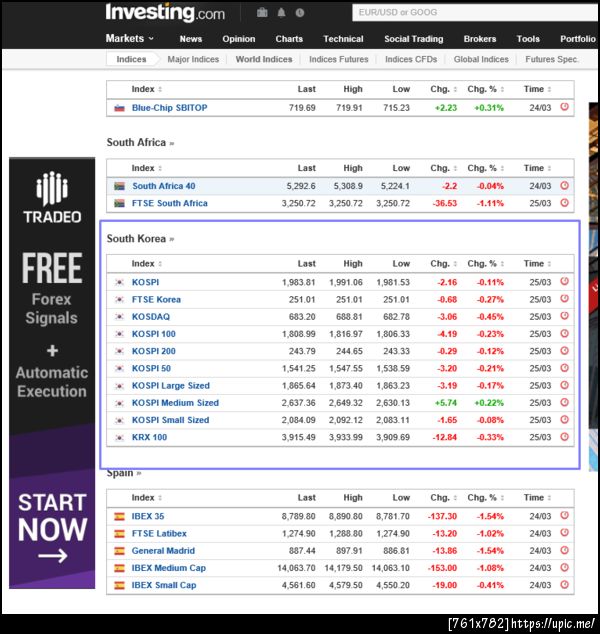The width and height of the screenshot is (600, 634).
Task: Sort South Korea table by Chg. %
Action: pos(484,264)
